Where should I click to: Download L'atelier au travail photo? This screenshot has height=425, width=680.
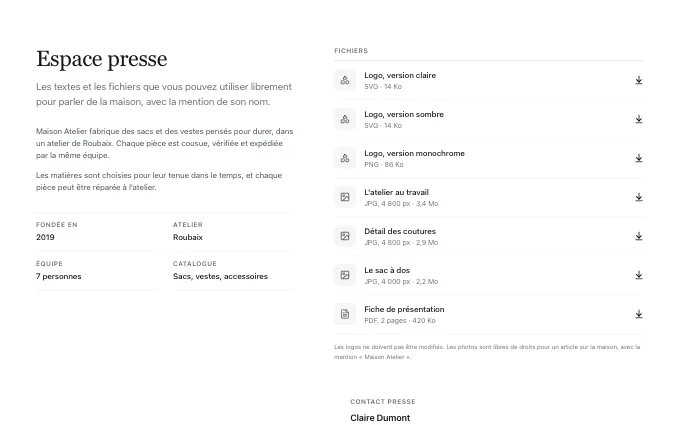click(x=639, y=197)
